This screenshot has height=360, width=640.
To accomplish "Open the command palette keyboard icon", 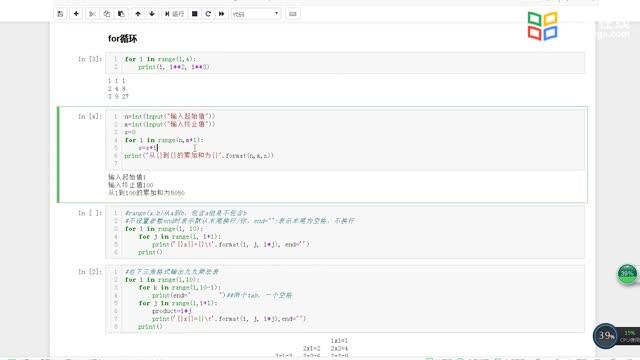I will click(x=293, y=14).
